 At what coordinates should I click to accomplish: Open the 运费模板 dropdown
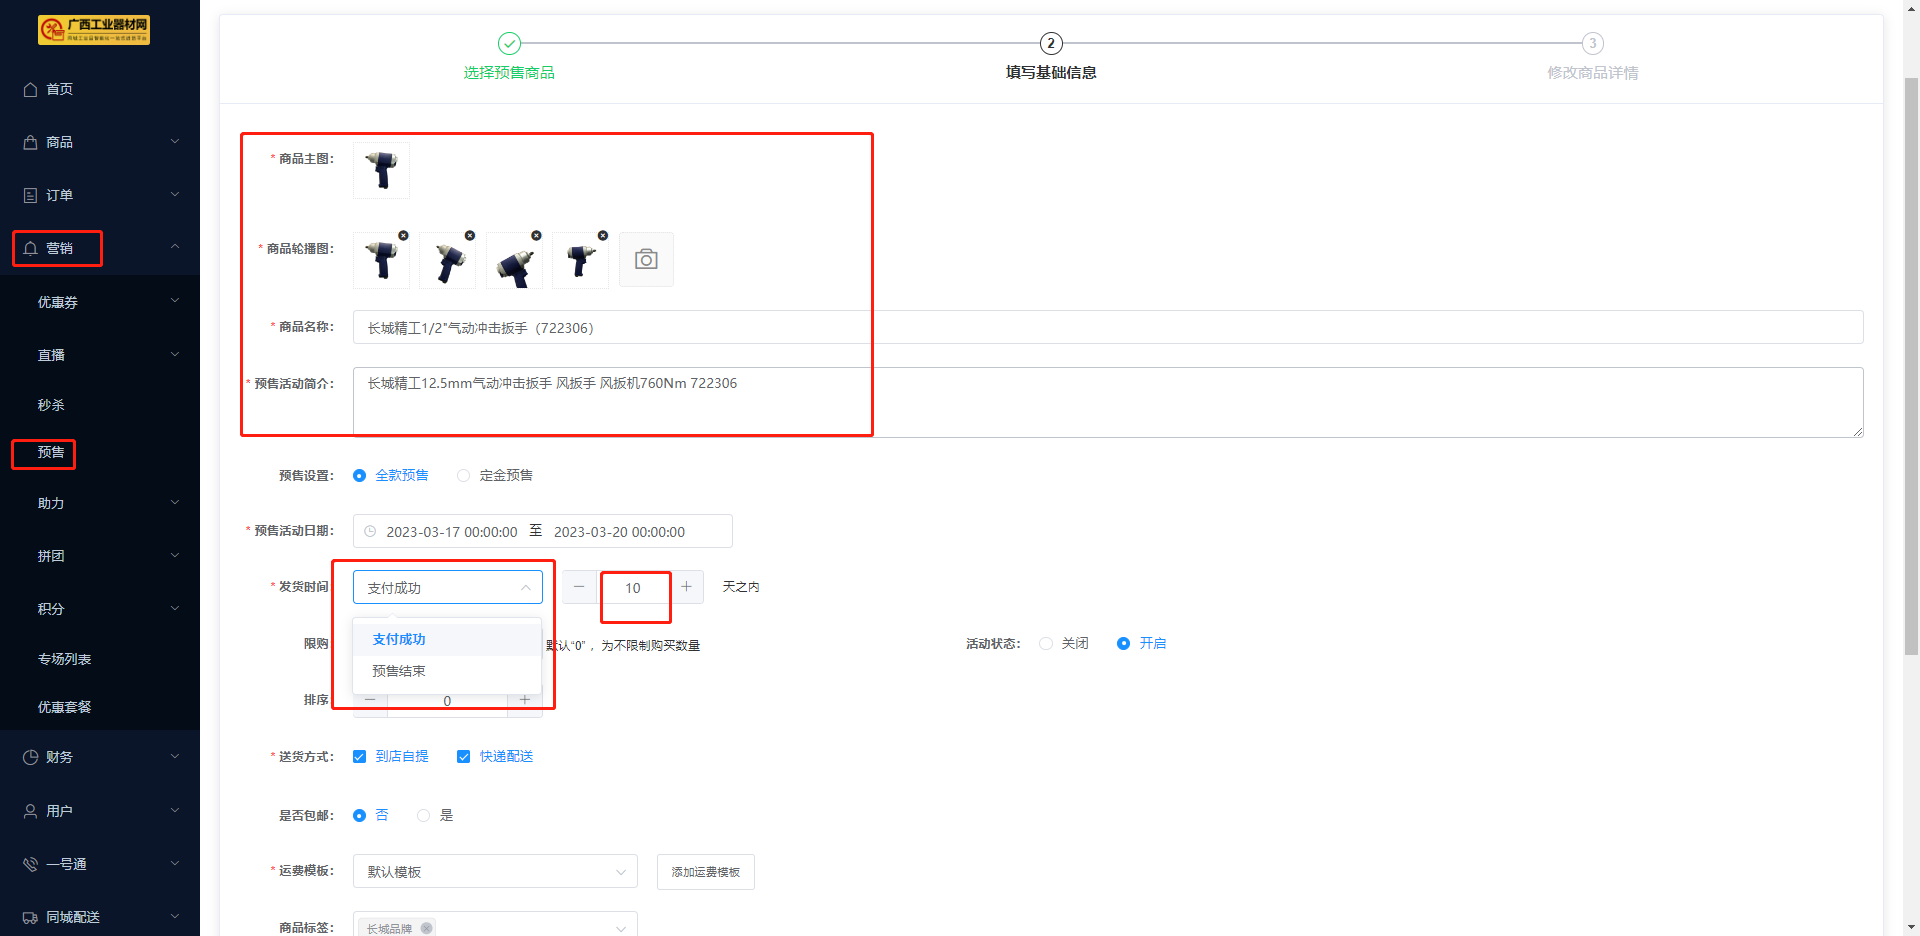(495, 872)
